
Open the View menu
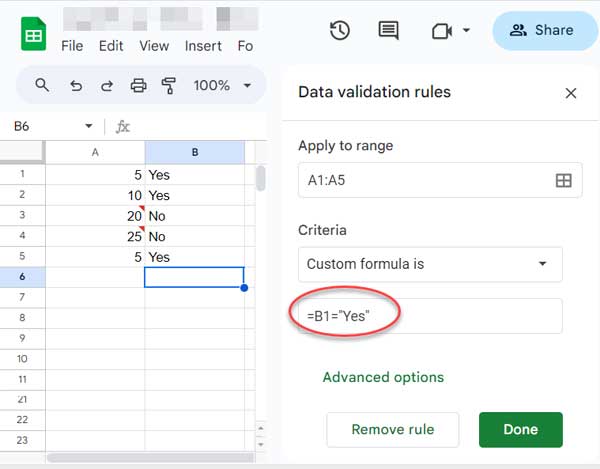[x=154, y=46]
